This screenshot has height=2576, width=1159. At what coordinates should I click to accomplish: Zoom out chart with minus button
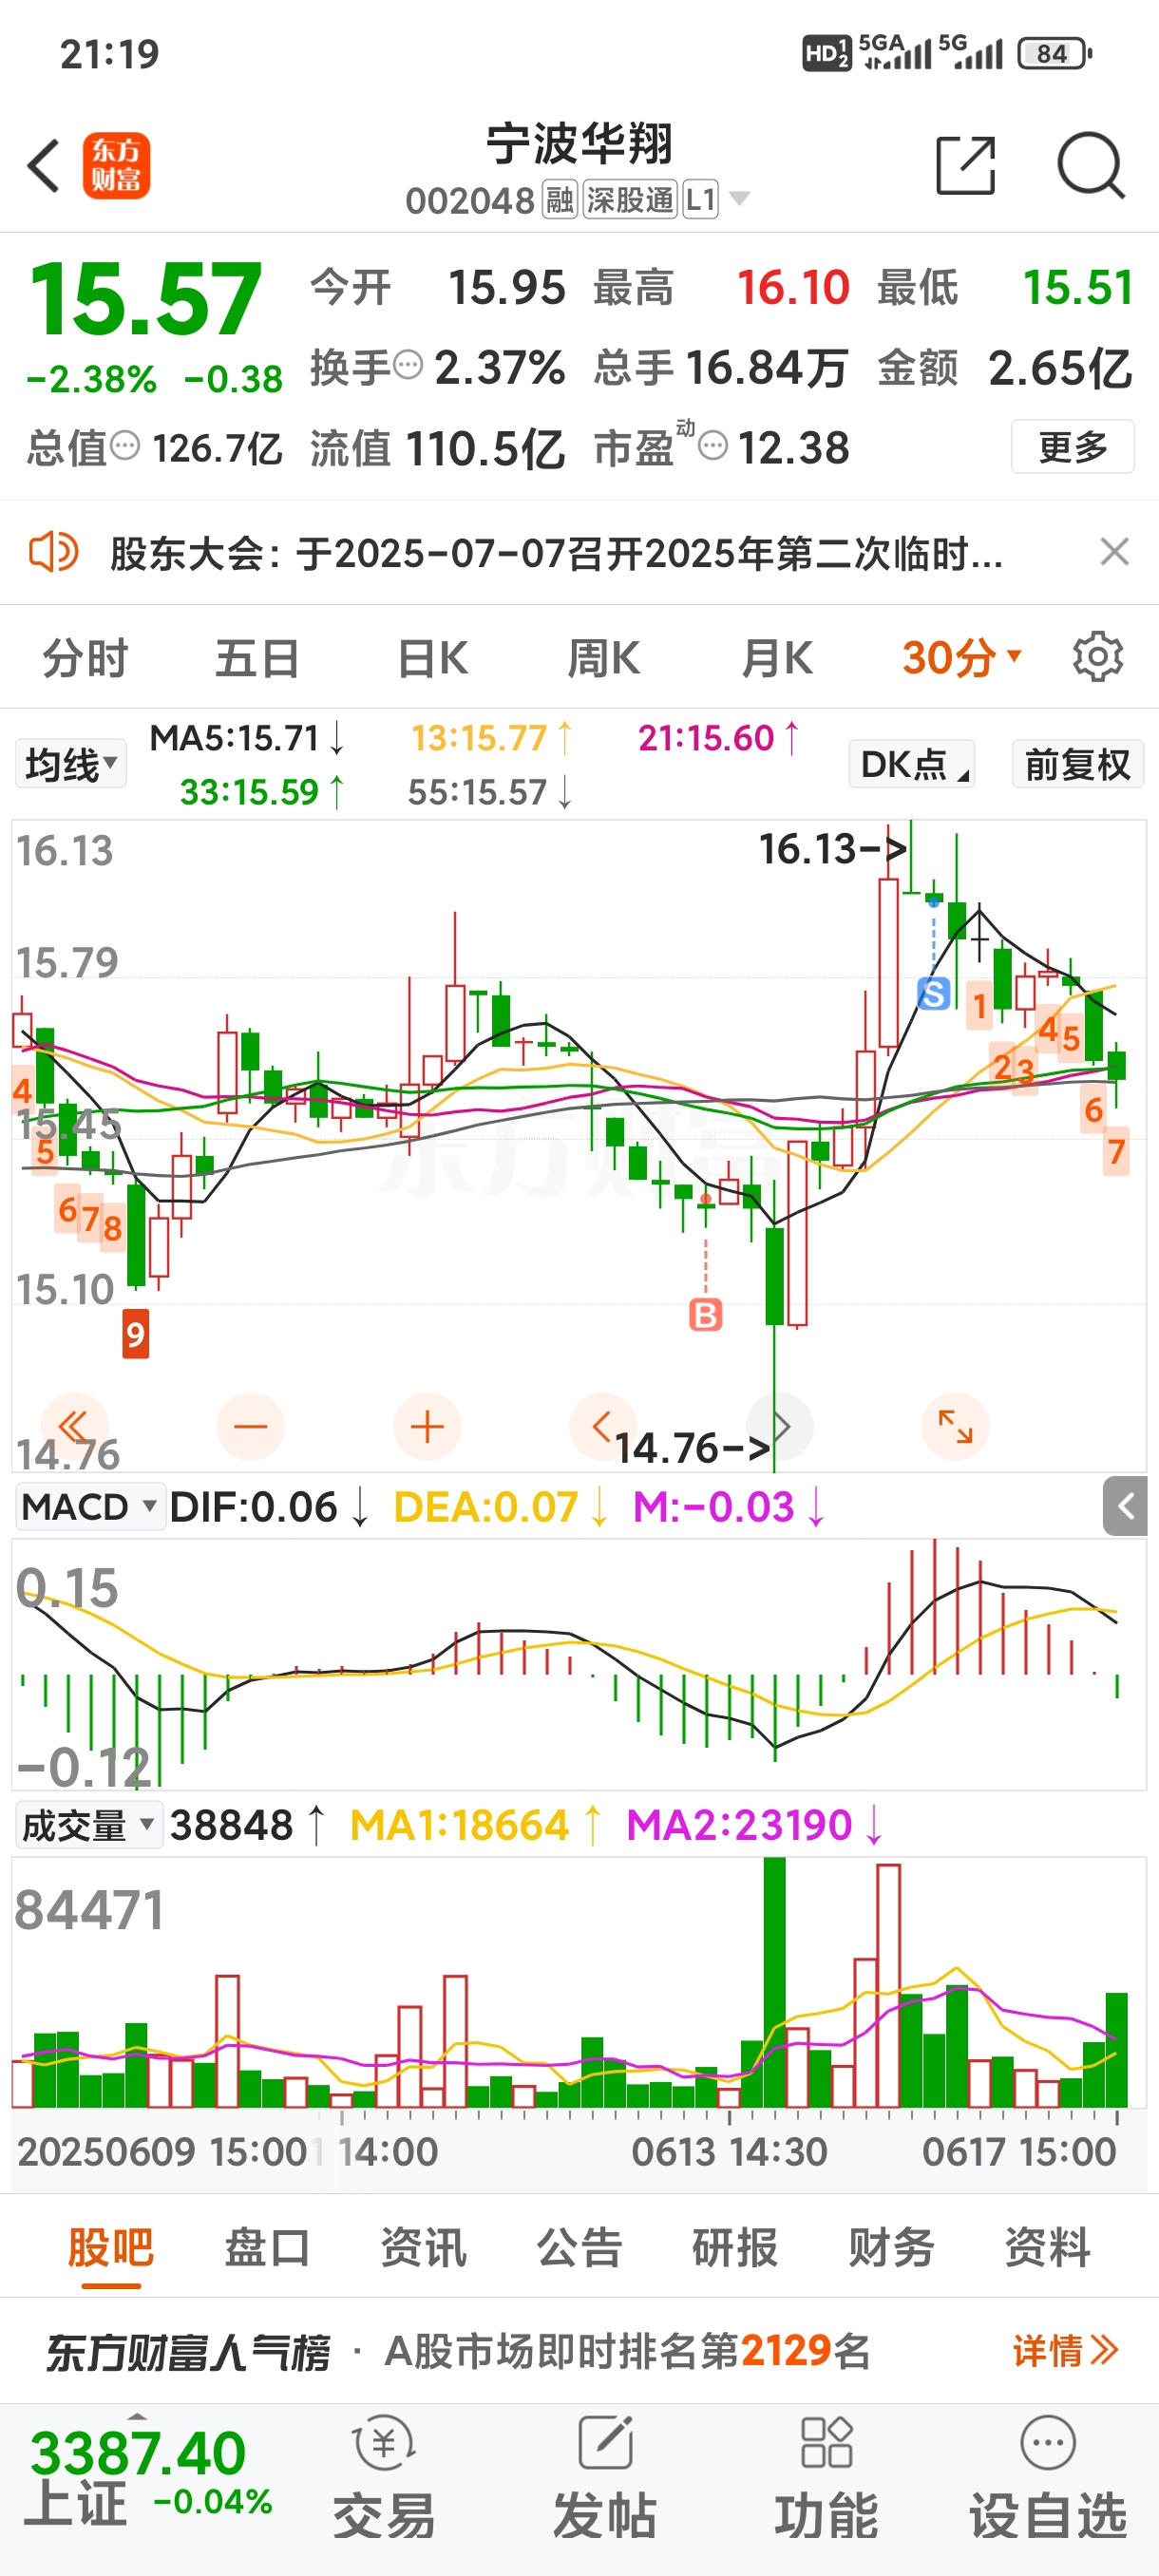pyautogui.click(x=250, y=1426)
